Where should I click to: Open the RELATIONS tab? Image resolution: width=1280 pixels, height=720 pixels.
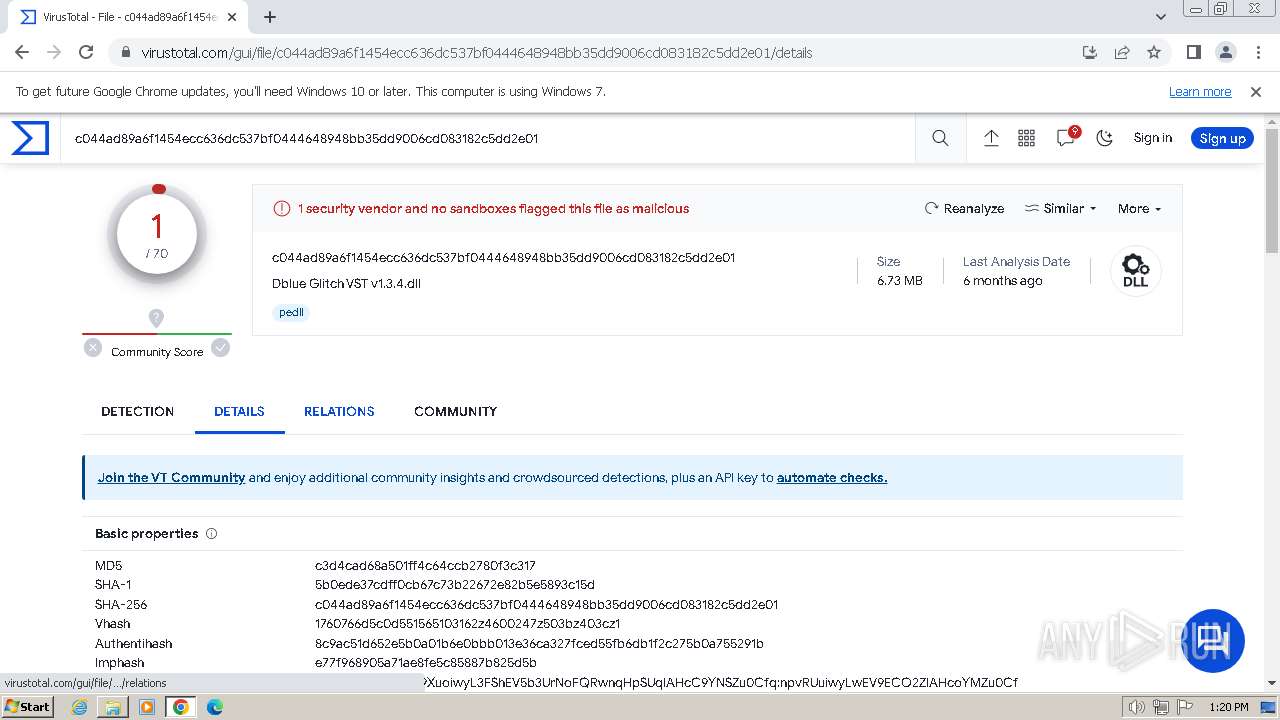pos(339,411)
